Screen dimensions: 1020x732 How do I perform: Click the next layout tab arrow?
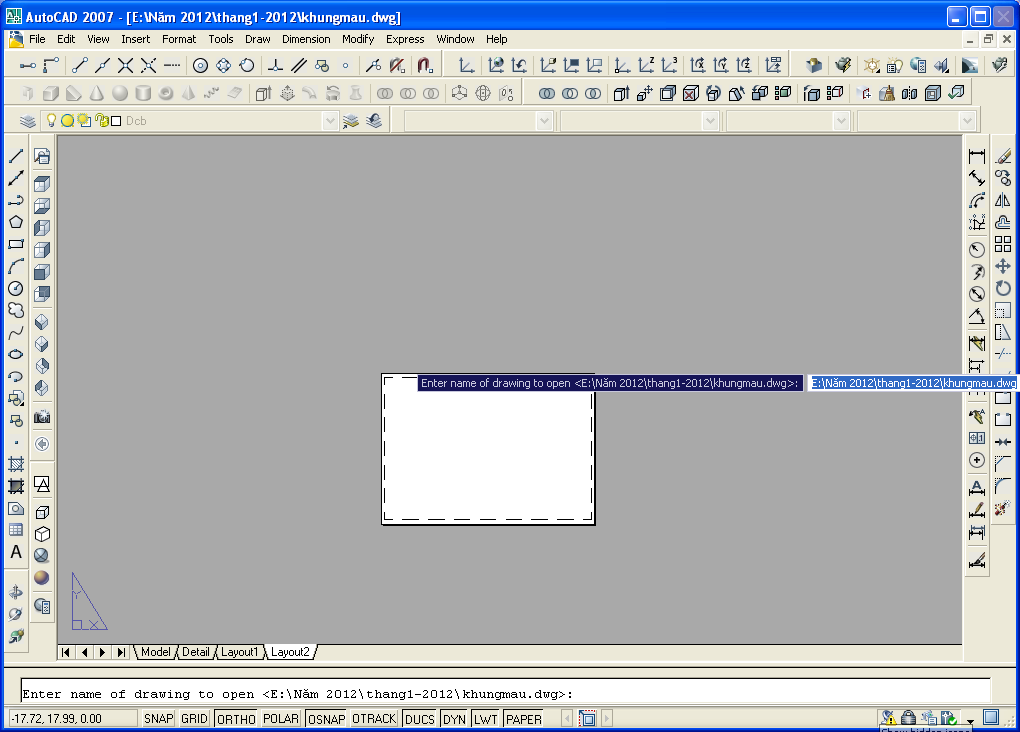point(102,652)
